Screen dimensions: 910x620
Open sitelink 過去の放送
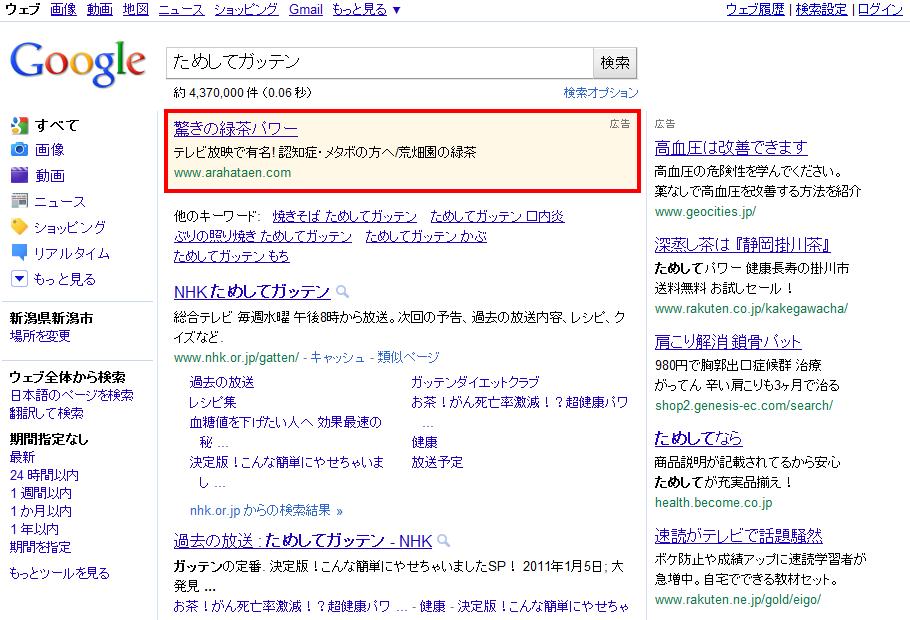pyautogui.click(x=222, y=382)
